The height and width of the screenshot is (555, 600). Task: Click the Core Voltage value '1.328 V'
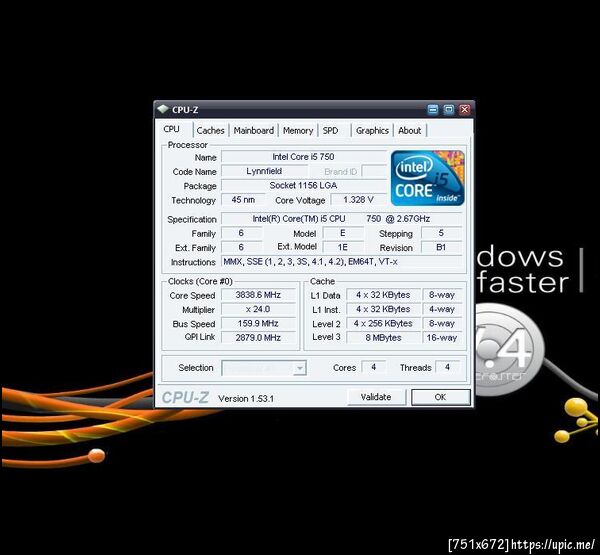[359, 200]
